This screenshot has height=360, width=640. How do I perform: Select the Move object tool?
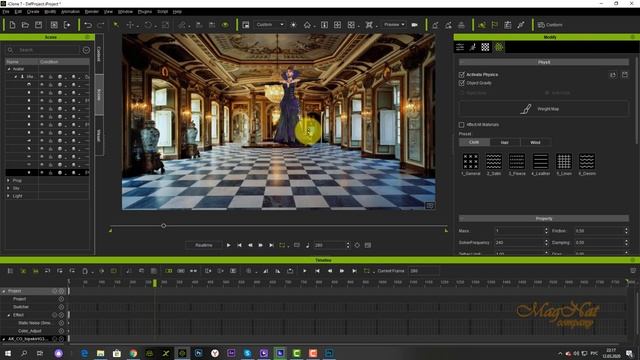(130, 25)
